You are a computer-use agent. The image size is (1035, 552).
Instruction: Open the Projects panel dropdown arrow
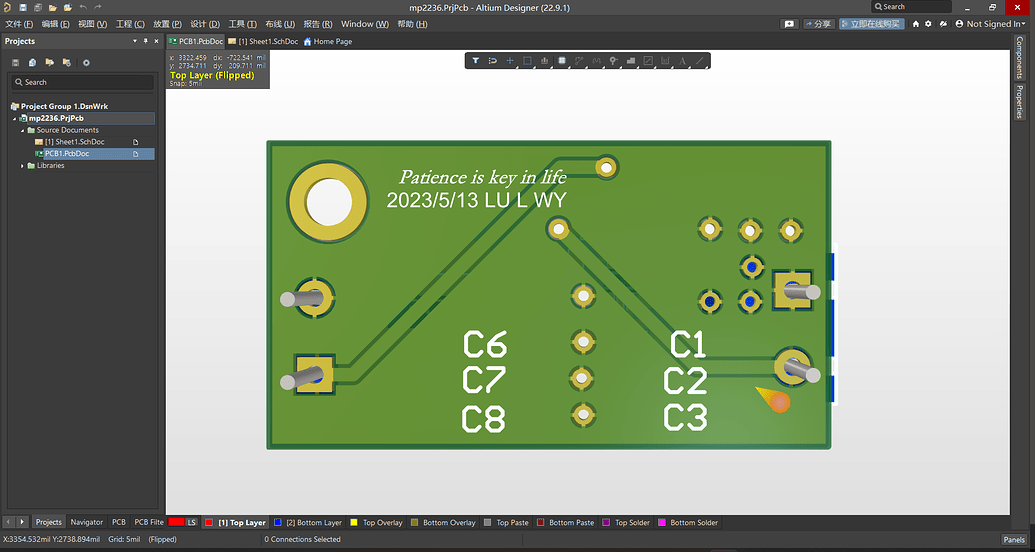click(x=135, y=41)
